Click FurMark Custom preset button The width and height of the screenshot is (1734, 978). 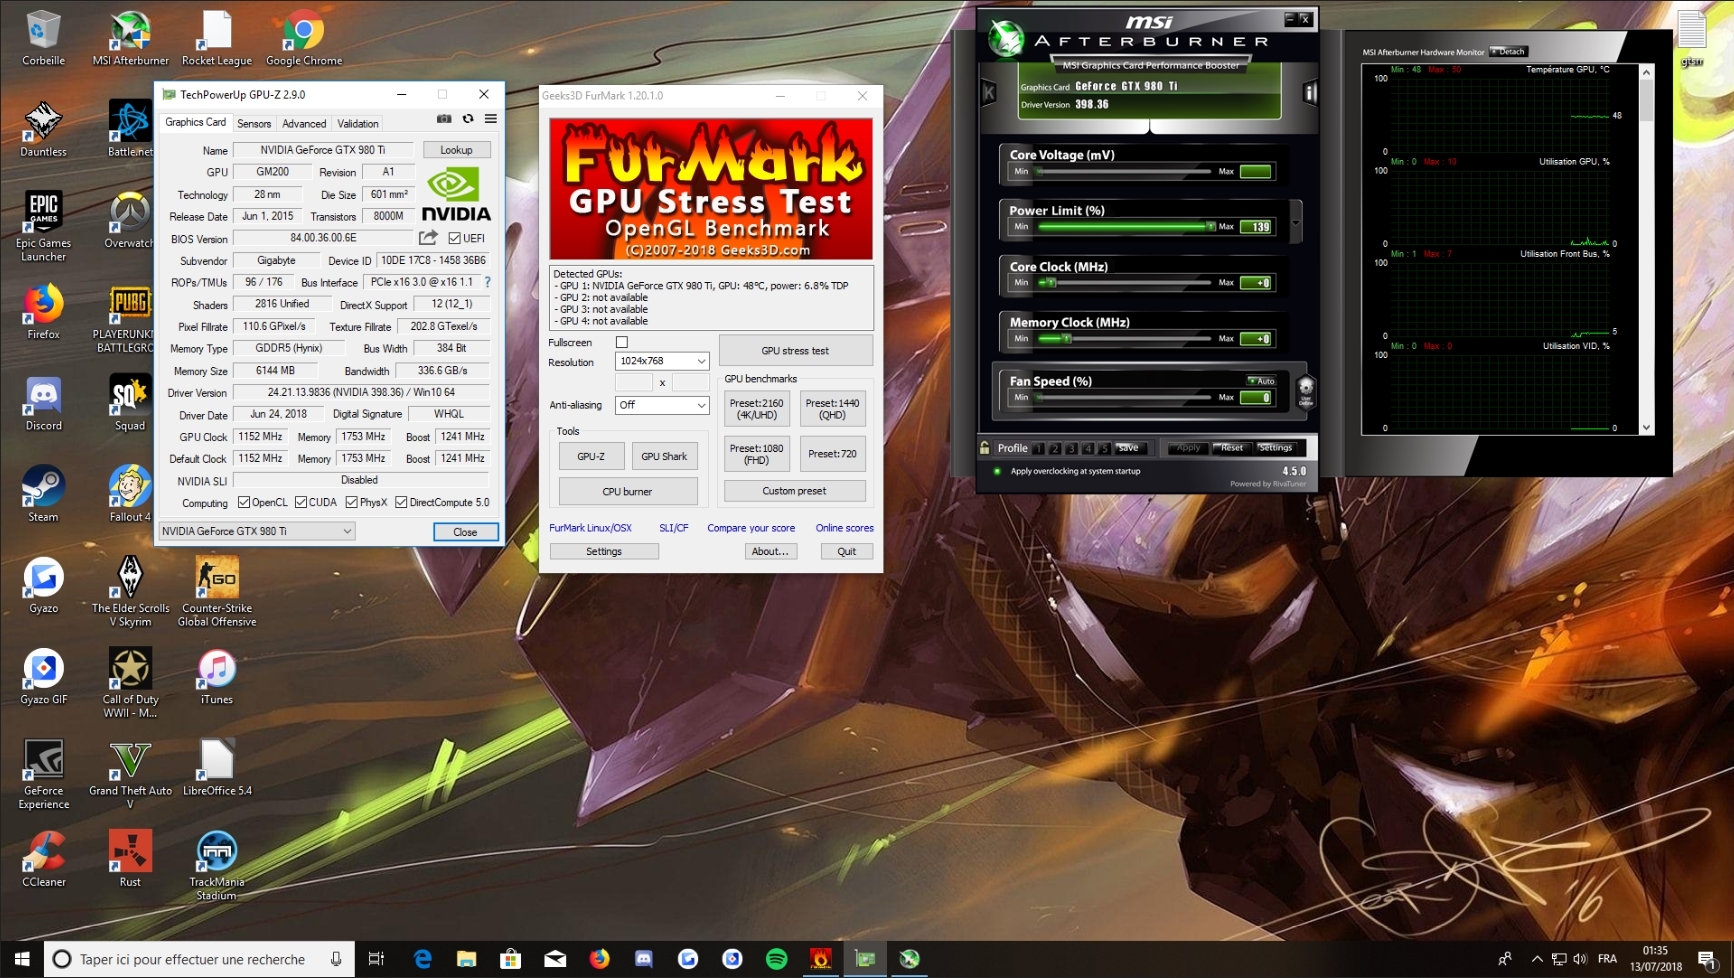pyautogui.click(x=795, y=491)
